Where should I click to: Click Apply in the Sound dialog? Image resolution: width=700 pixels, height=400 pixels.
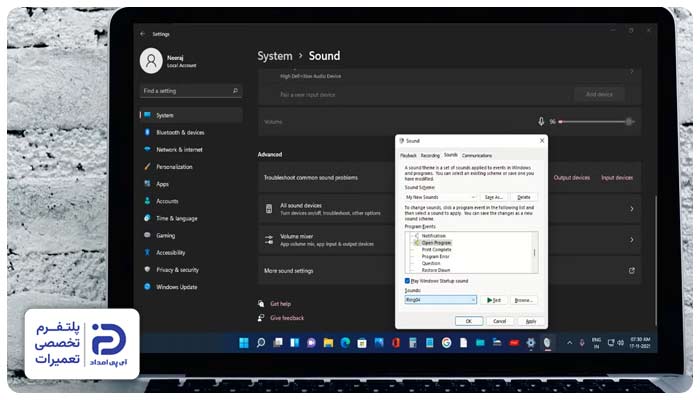tap(531, 321)
